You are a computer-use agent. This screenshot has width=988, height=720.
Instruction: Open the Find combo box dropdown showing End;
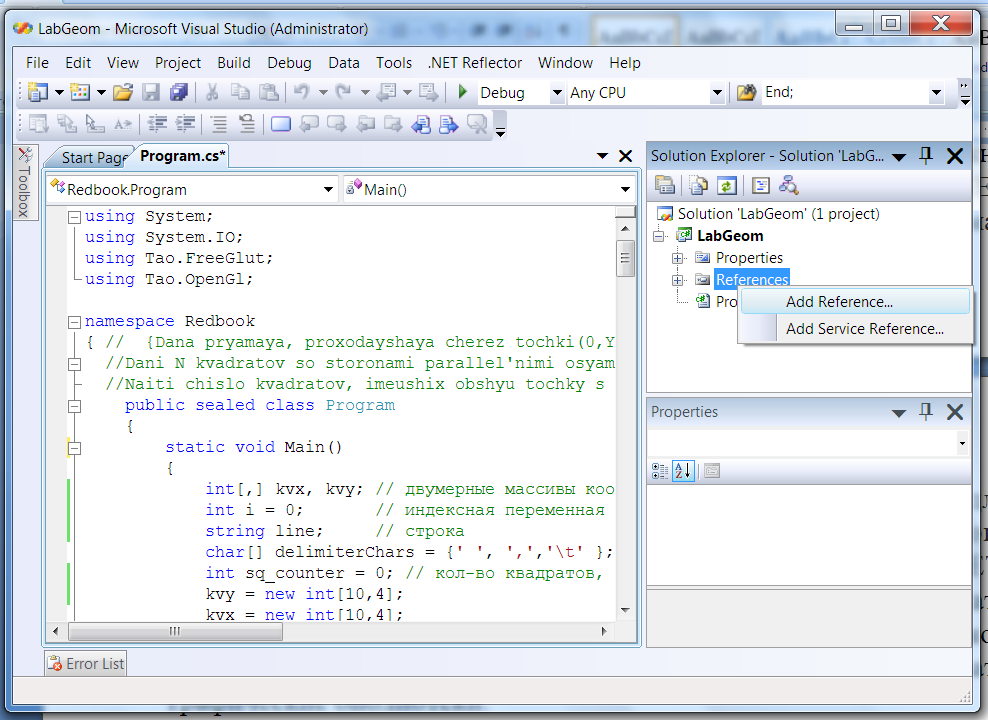tap(936, 93)
